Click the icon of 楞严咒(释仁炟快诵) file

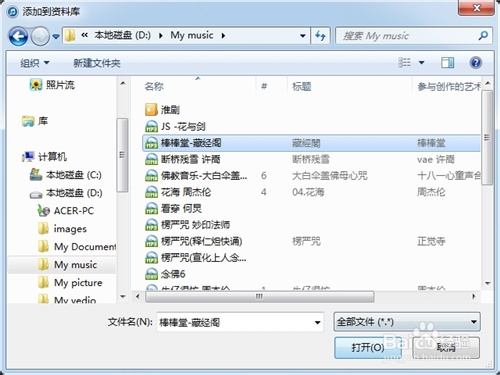(151, 241)
